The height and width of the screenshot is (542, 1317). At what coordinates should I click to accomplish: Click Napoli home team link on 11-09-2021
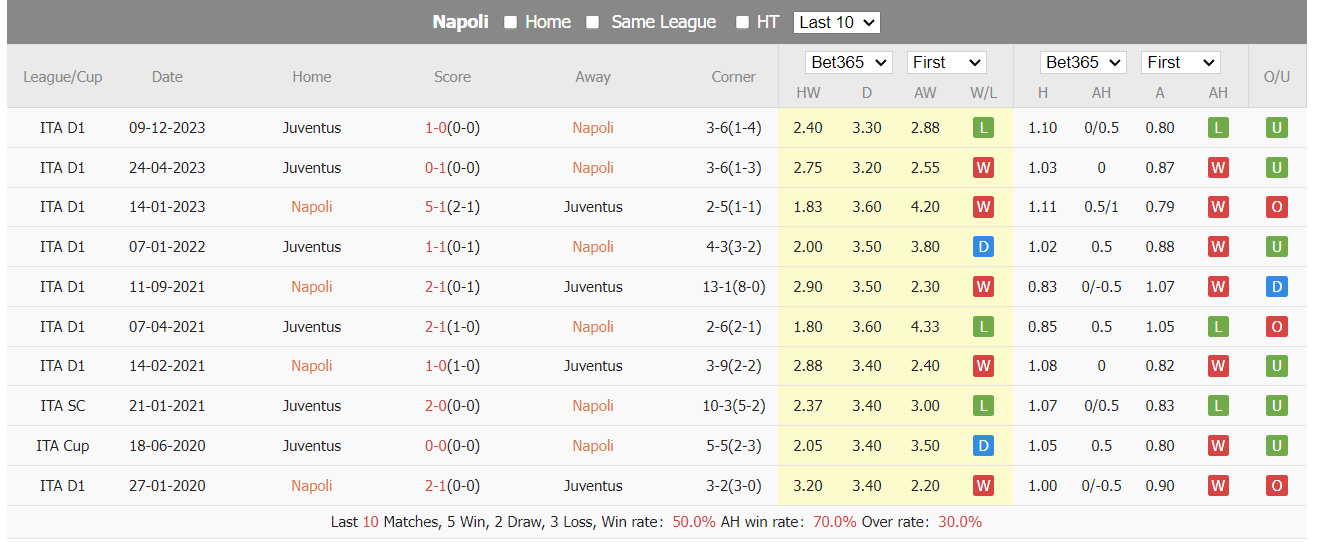click(312, 287)
